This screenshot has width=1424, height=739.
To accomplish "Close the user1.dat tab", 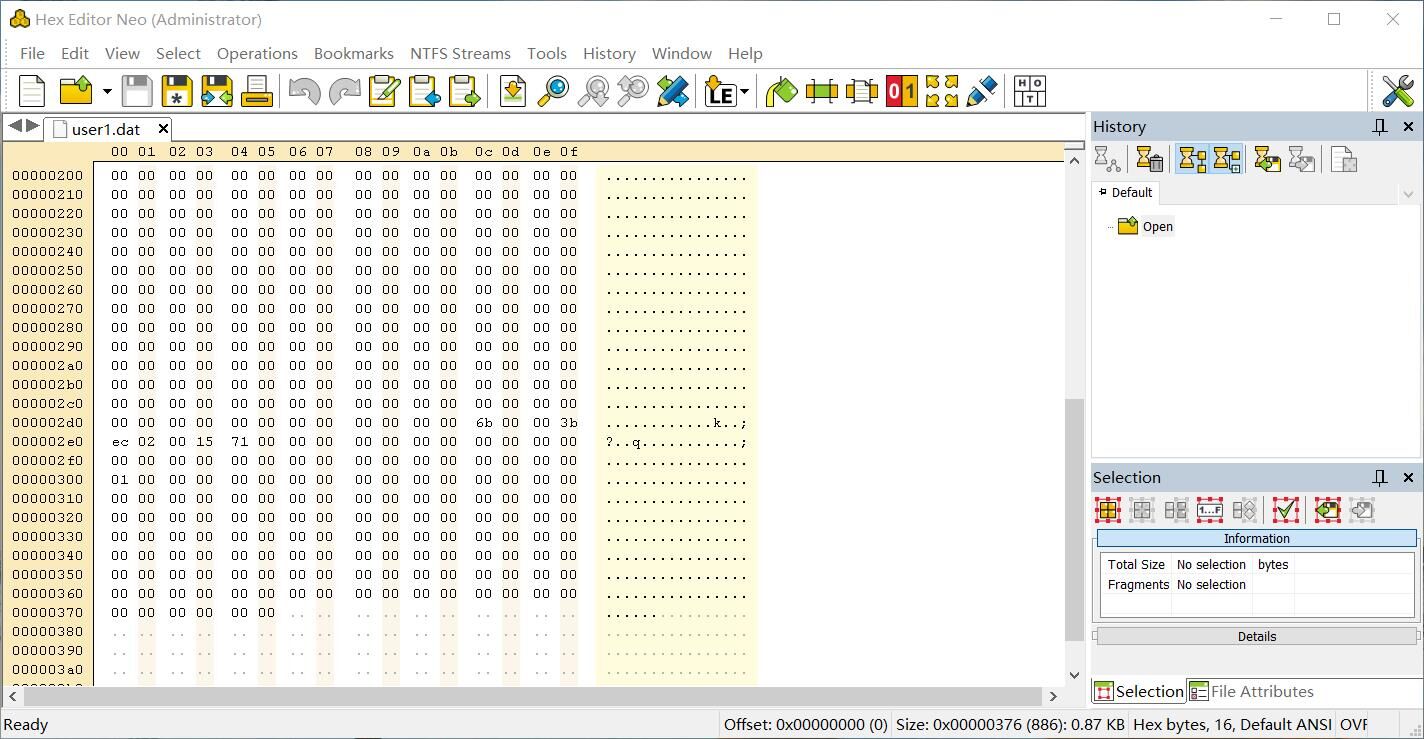I will [x=163, y=129].
